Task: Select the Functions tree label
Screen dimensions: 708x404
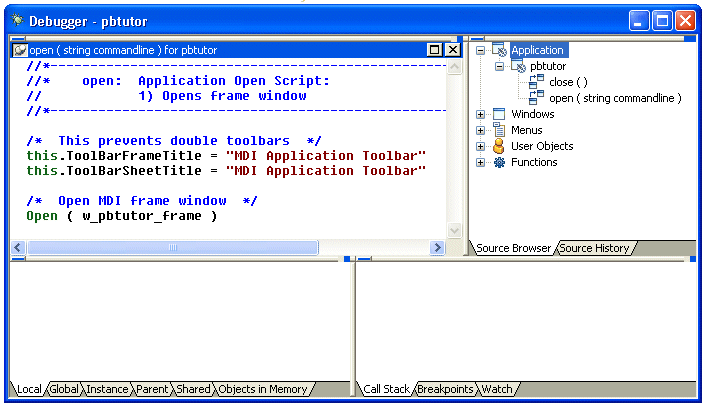Action: coord(534,162)
